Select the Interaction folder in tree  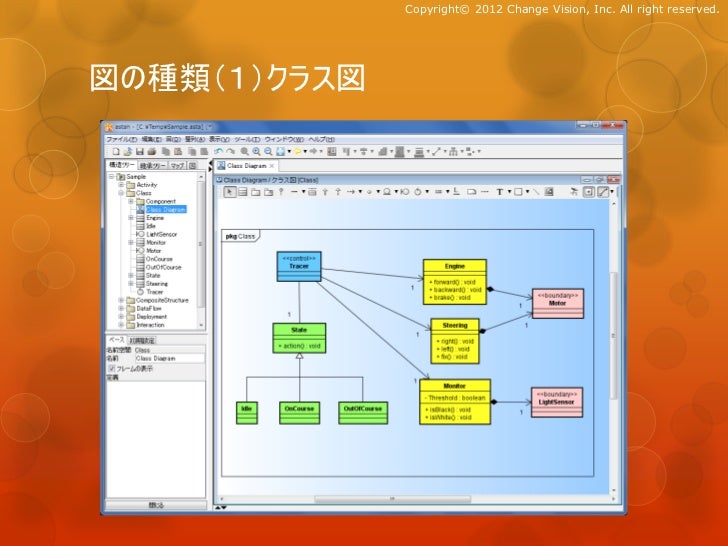tap(150, 325)
